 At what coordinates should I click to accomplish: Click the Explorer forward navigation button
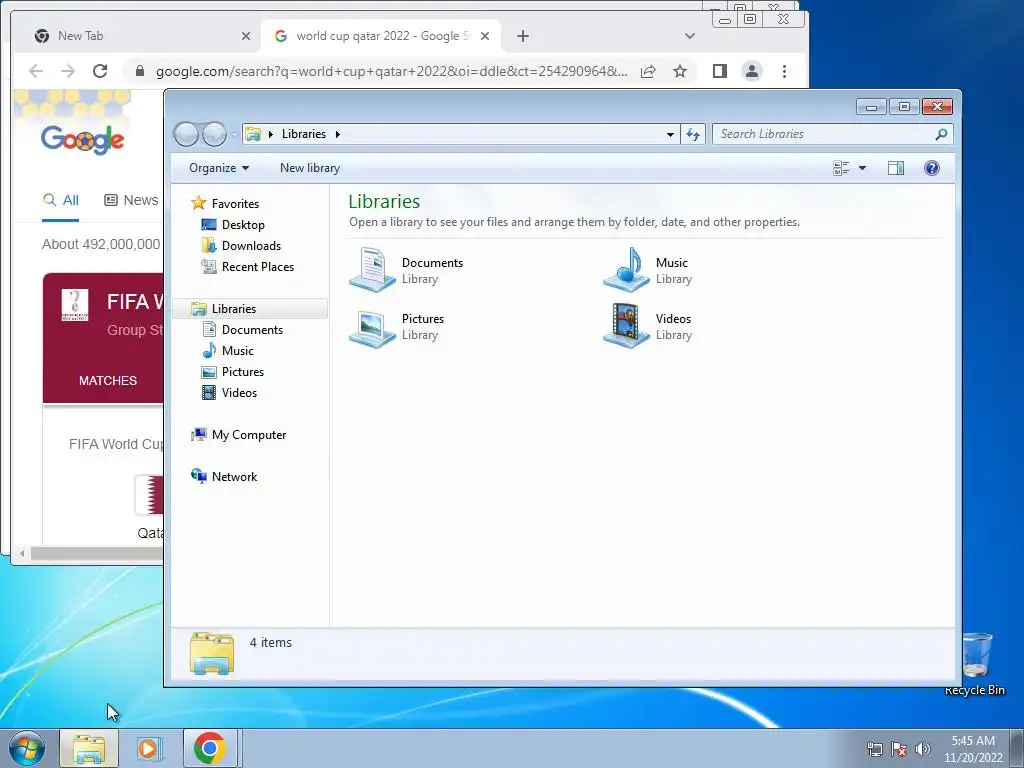[x=214, y=135]
